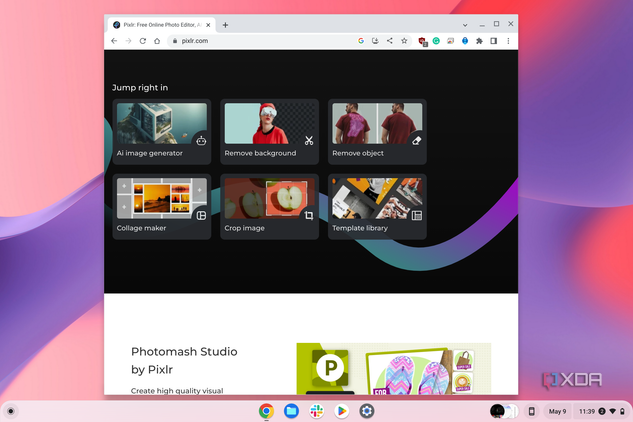Click the Photomash Studio promo image

click(x=394, y=369)
